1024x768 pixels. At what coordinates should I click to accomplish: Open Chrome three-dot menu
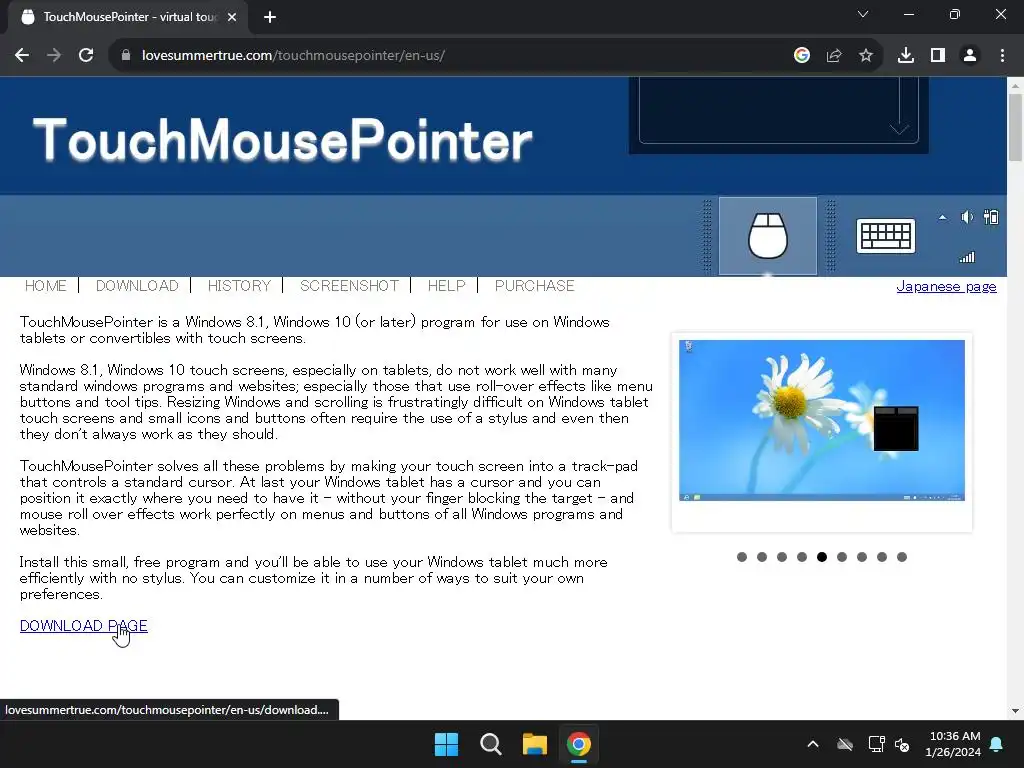click(1002, 56)
